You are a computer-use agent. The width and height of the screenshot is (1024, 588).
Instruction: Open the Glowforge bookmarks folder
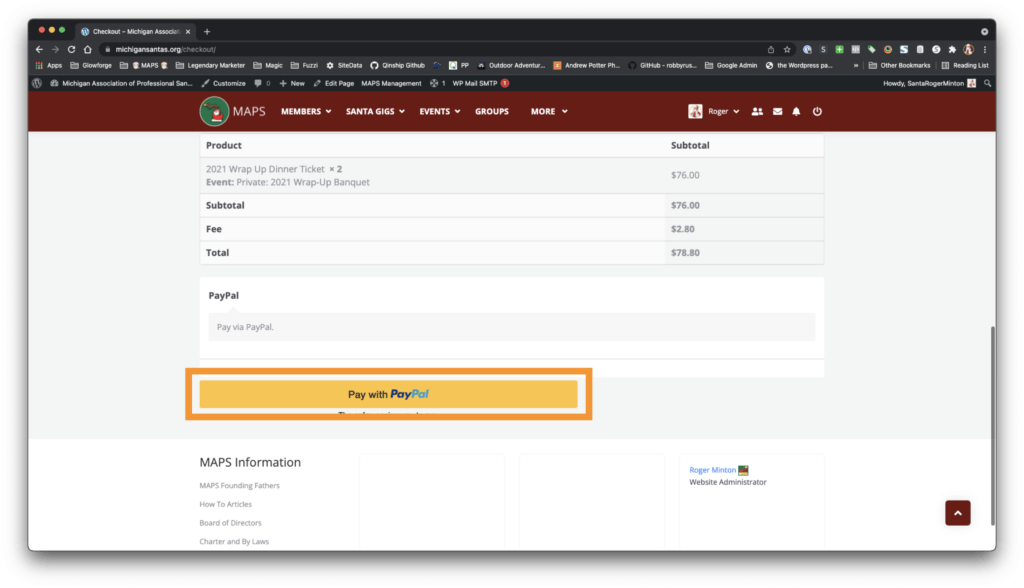tap(91, 65)
